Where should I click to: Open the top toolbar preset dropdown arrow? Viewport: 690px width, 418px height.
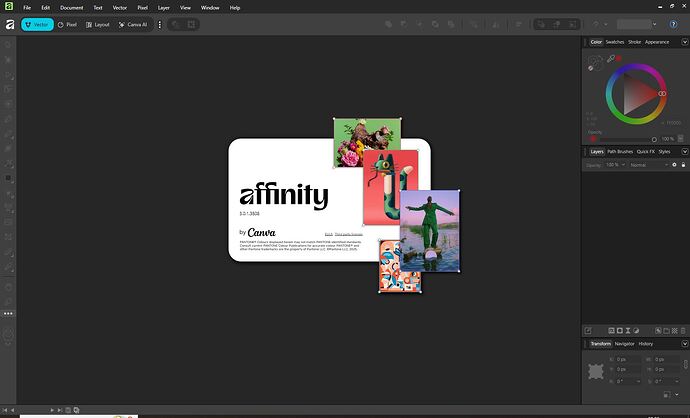coord(654,24)
